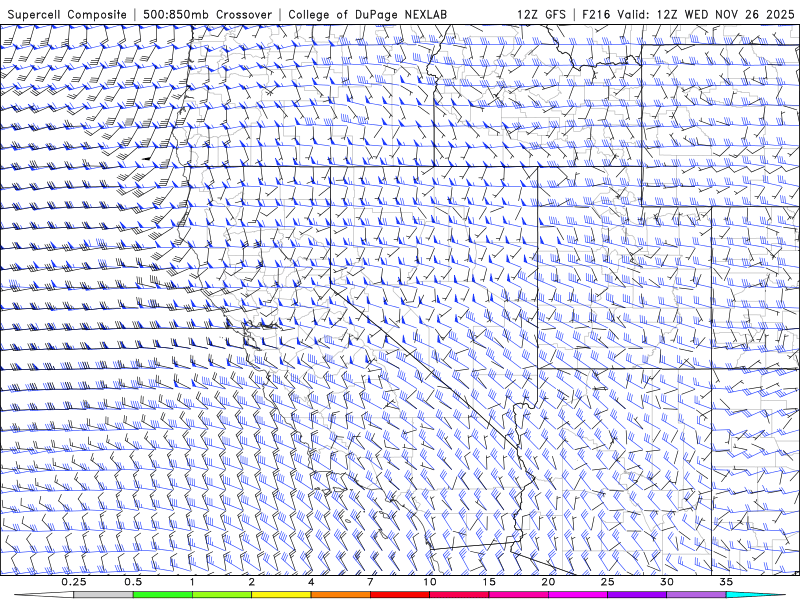
Task: Click the legend value 35
Action: [x=726, y=582]
